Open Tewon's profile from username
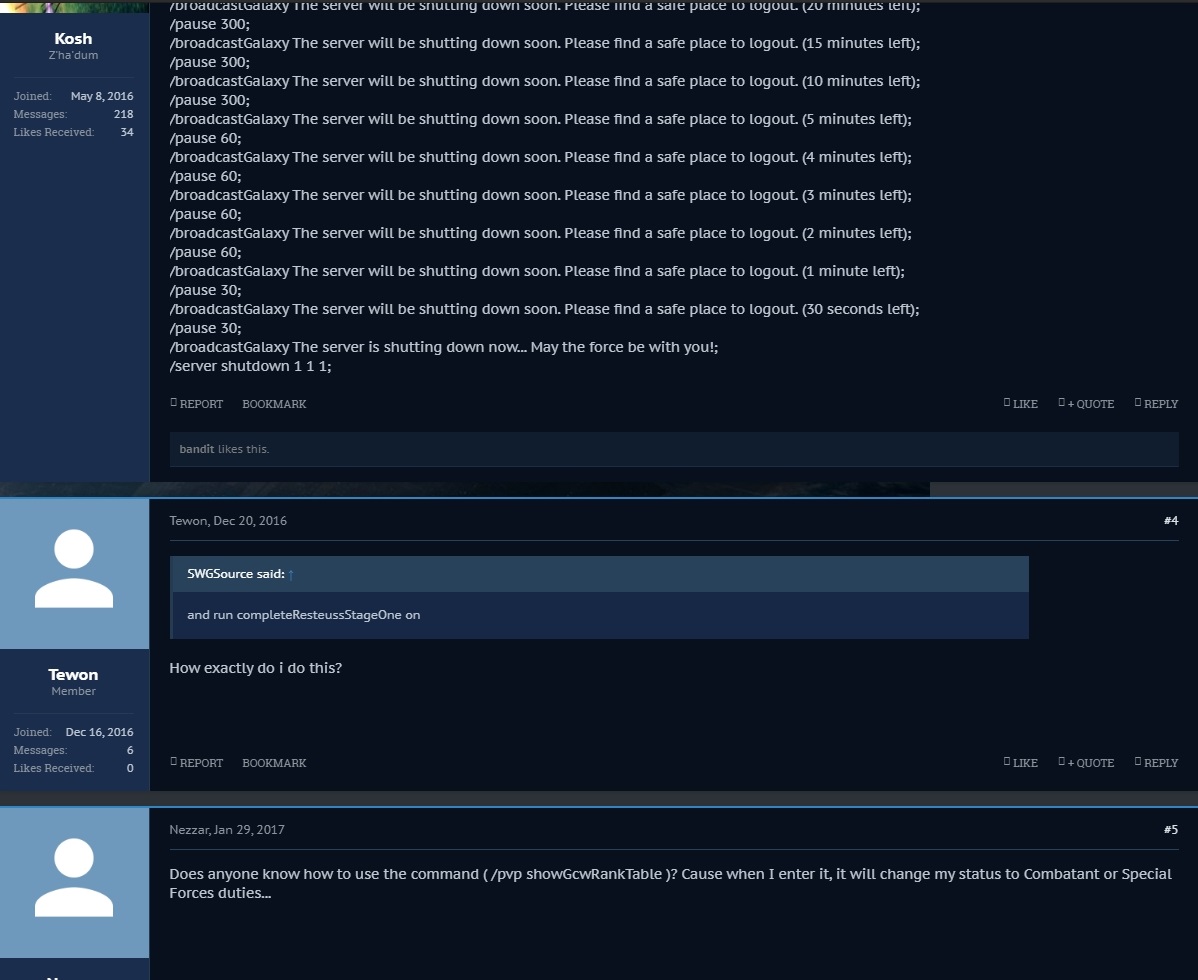Screen dimensions: 1198x980 coord(73,674)
